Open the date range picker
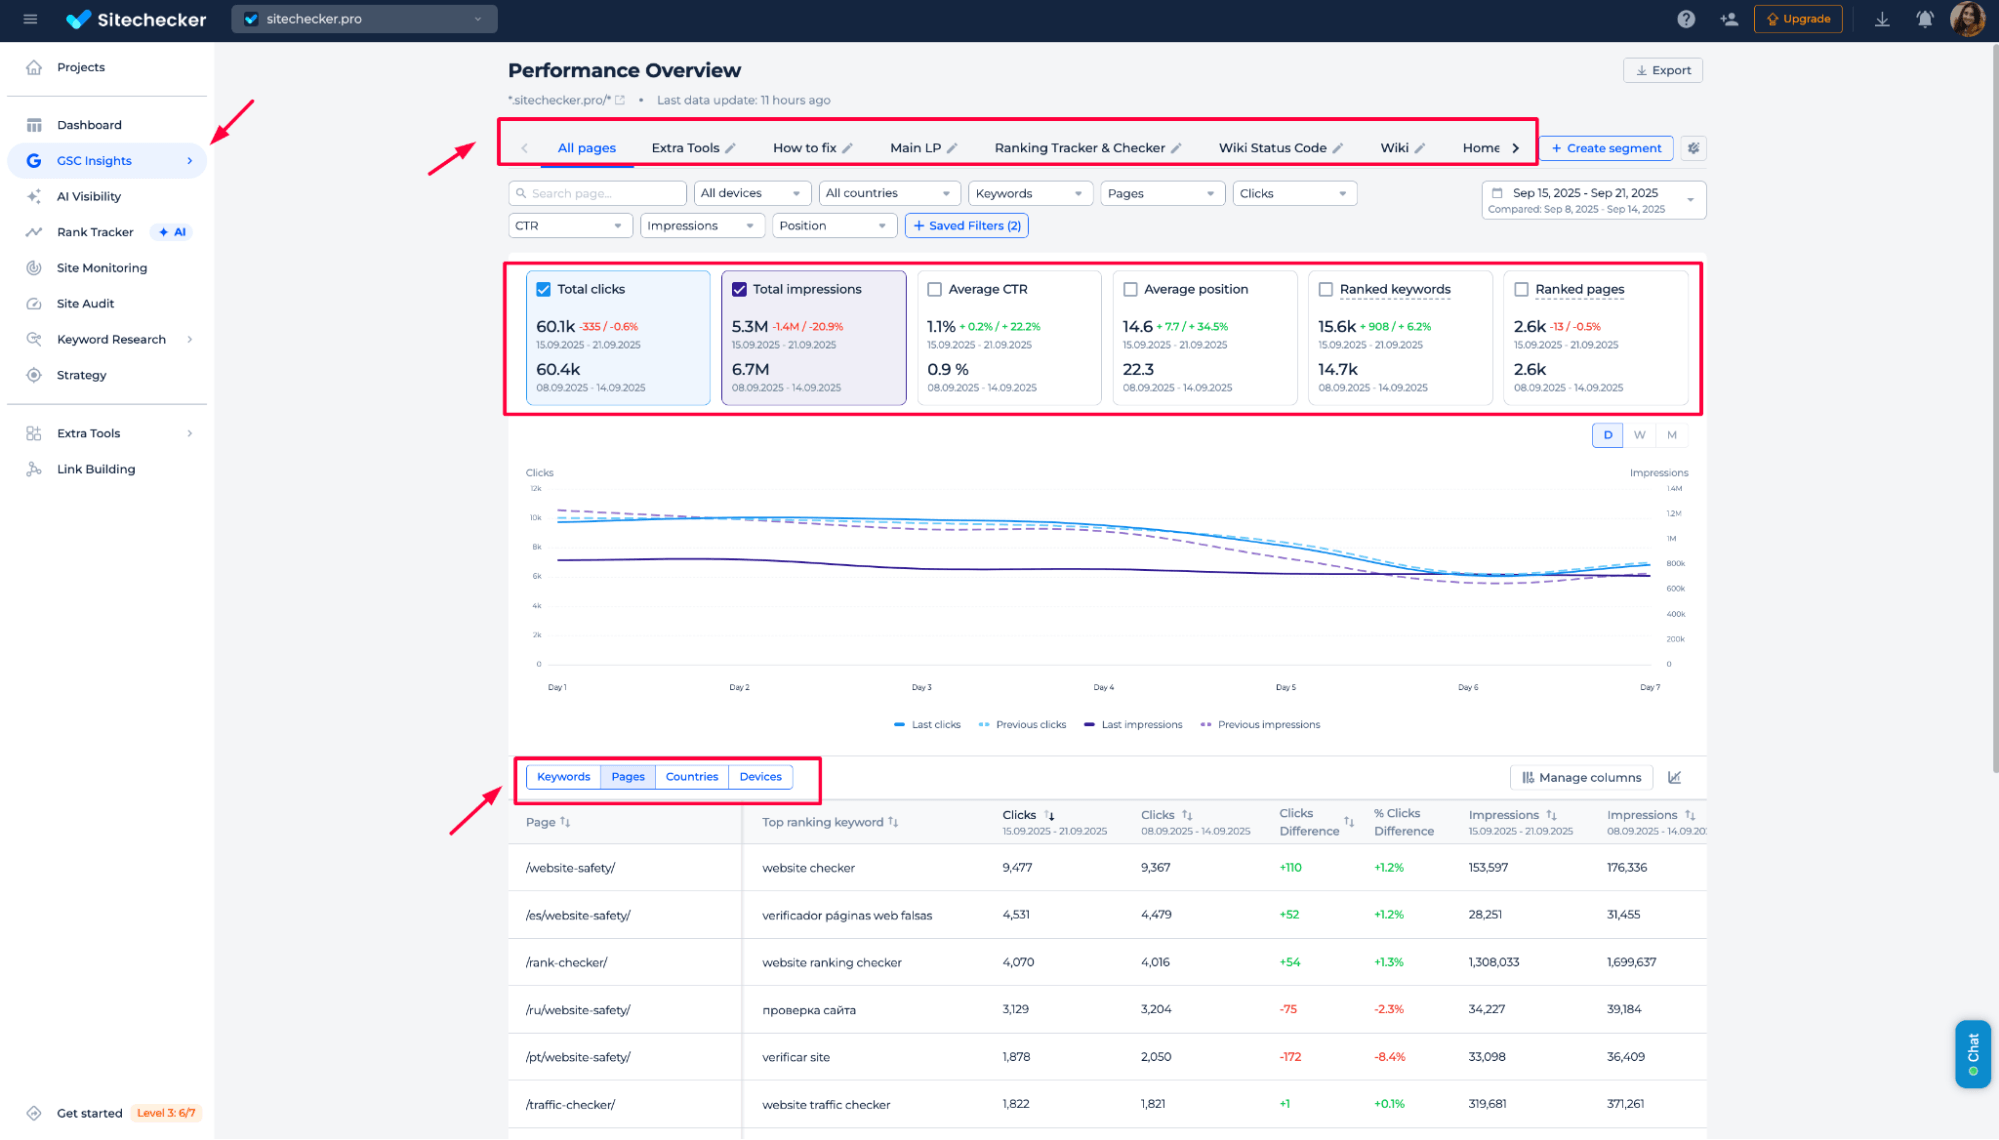The height and width of the screenshot is (1140, 1999). click(x=1594, y=200)
